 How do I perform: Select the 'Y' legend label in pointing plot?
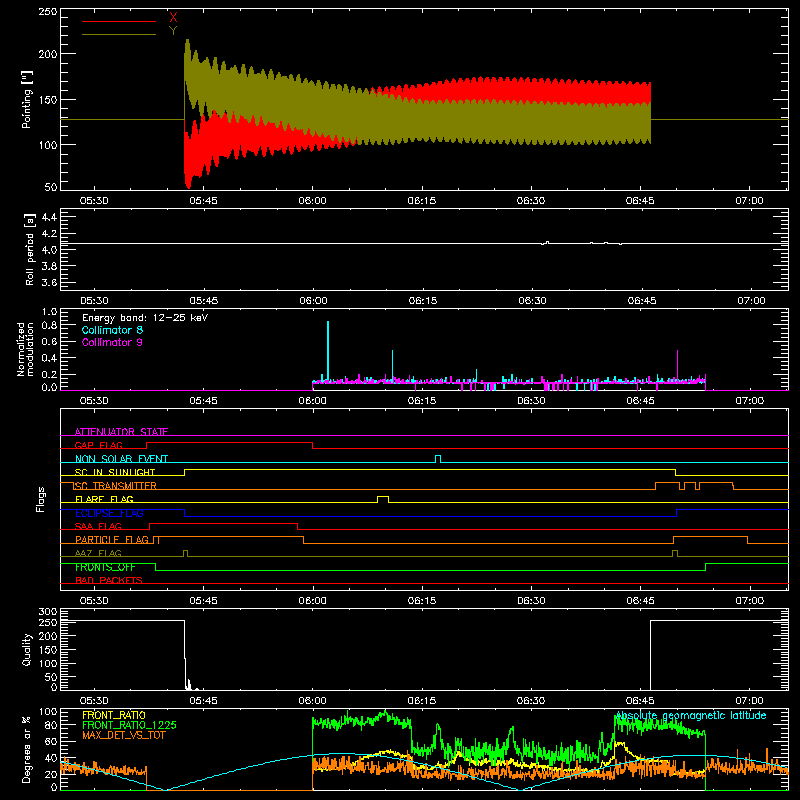point(173,31)
